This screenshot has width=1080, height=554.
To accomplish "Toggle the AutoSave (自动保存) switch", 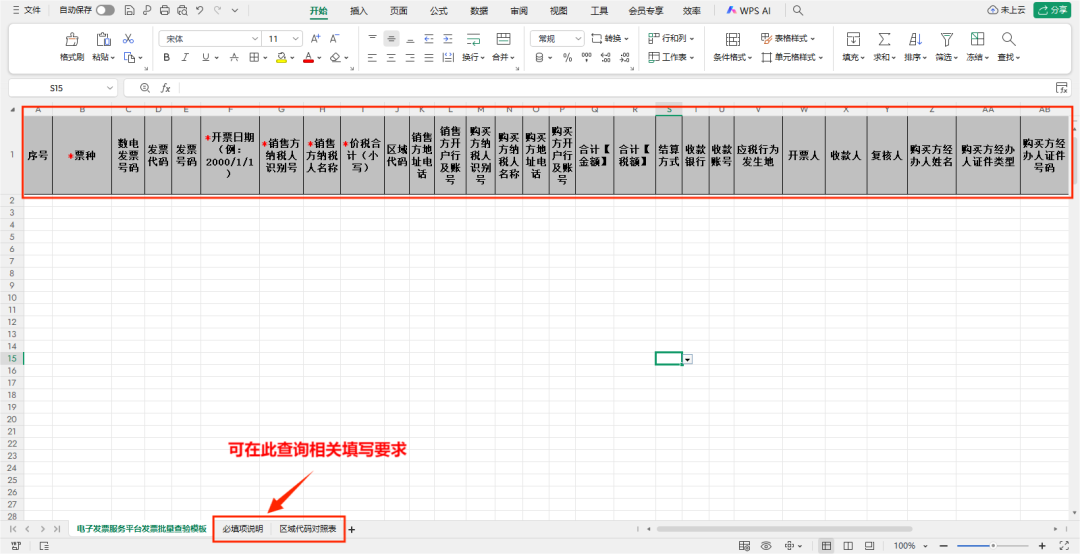I will 104,10.
